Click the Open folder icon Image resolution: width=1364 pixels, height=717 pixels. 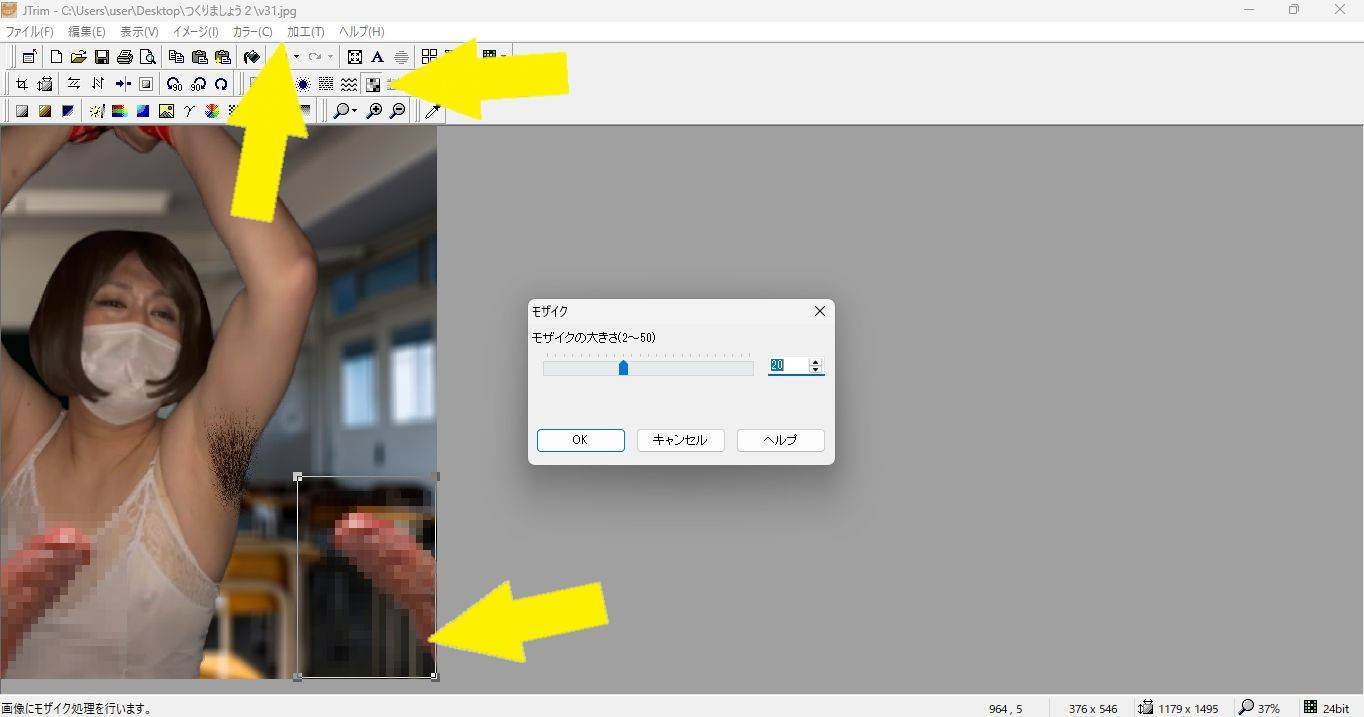(78, 57)
